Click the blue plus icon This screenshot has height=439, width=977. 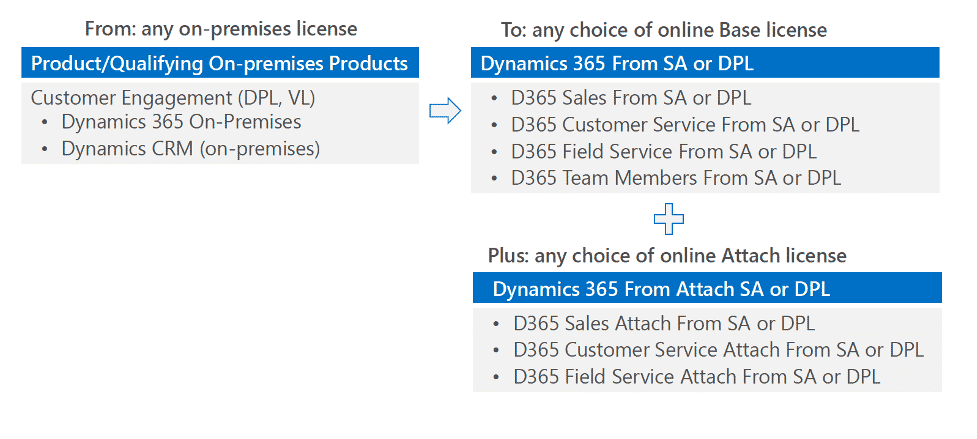coord(669,219)
